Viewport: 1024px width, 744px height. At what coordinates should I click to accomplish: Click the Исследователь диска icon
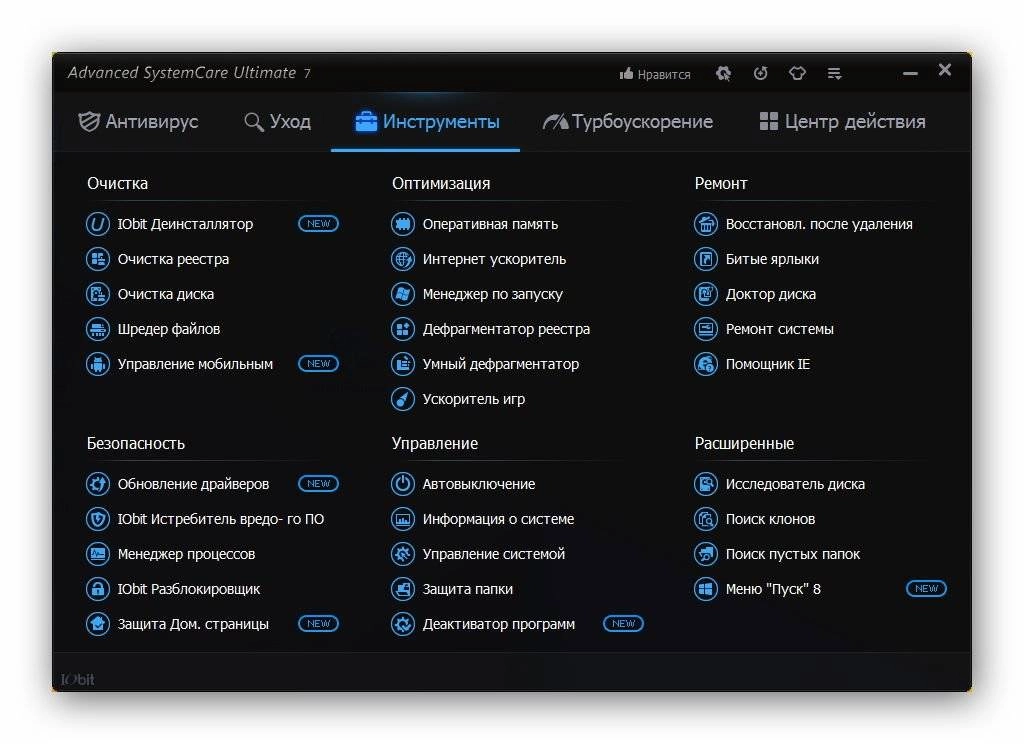(706, 484)
